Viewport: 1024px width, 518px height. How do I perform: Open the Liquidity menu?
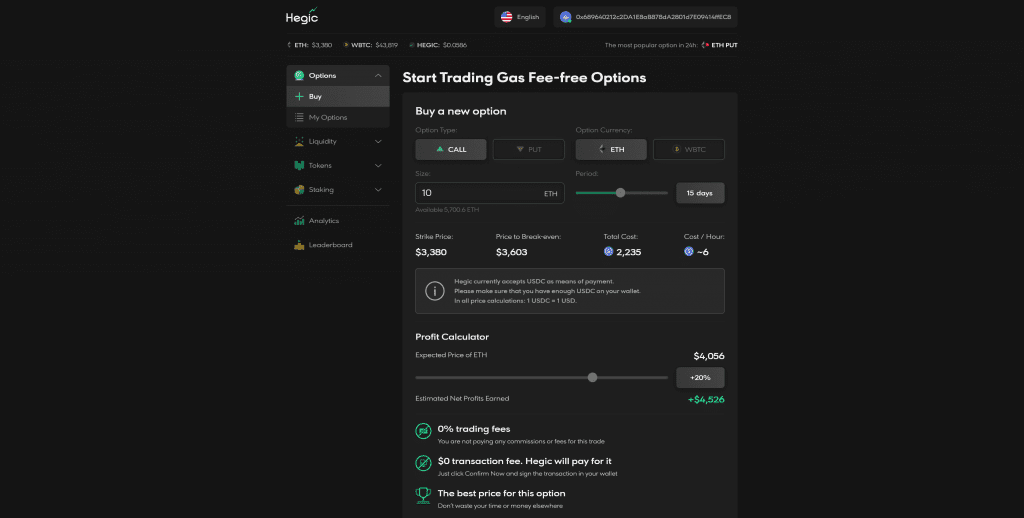pyautogui.click(x=338, y=141)
